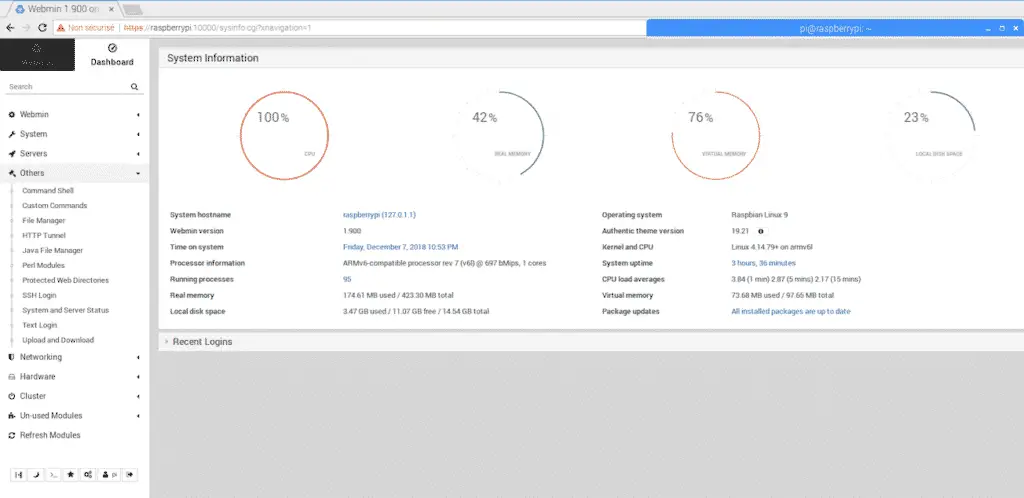The height and width of the screenshot is (498, 1024).
Task: Open theme configuration cogs icon
Action: click(88, 475)
